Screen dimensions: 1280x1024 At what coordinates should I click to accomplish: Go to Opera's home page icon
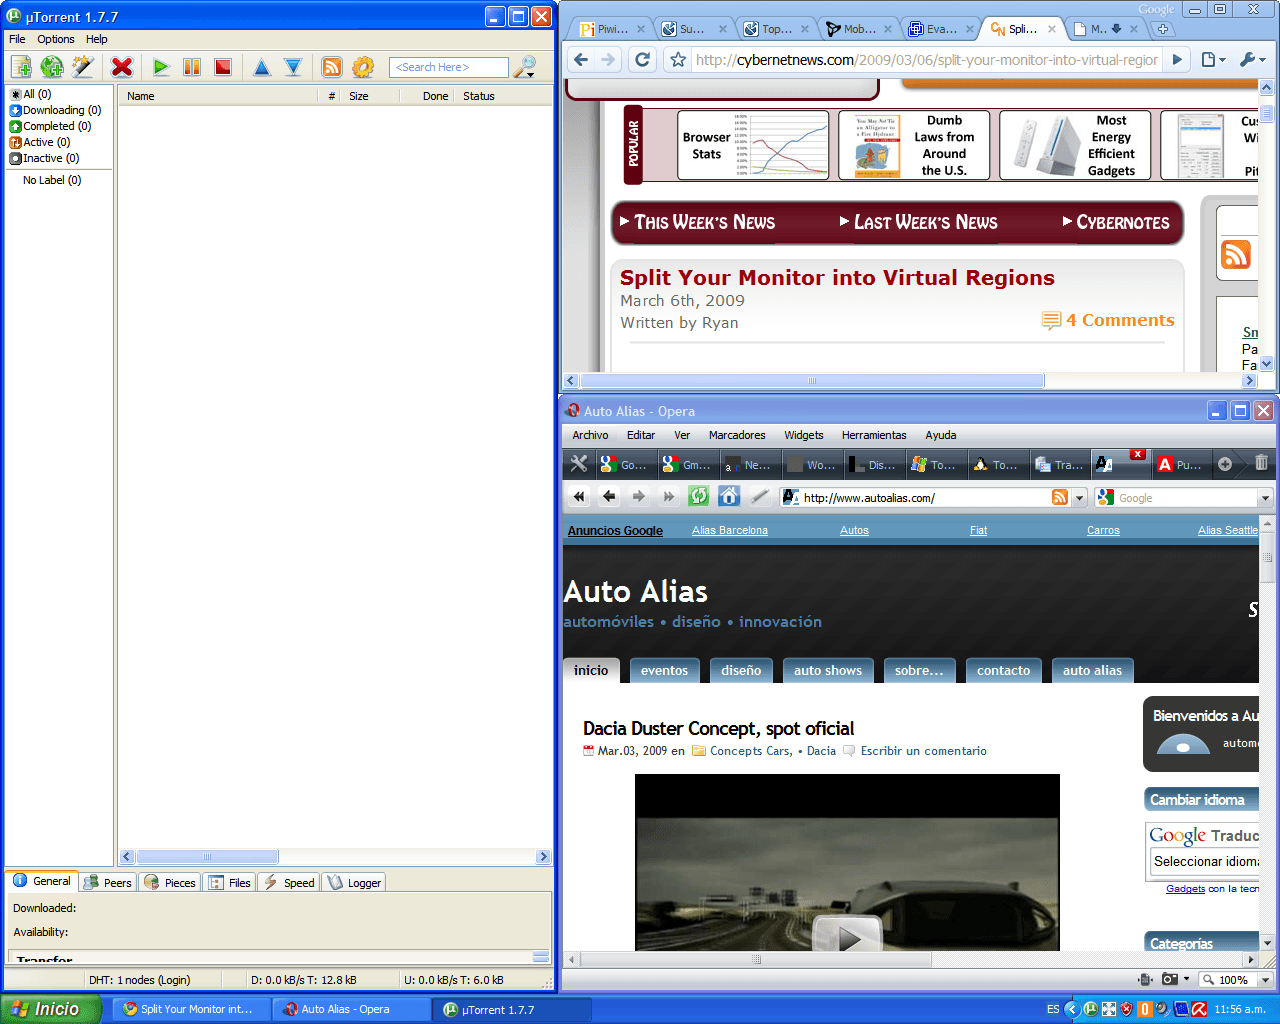(729, 496)
